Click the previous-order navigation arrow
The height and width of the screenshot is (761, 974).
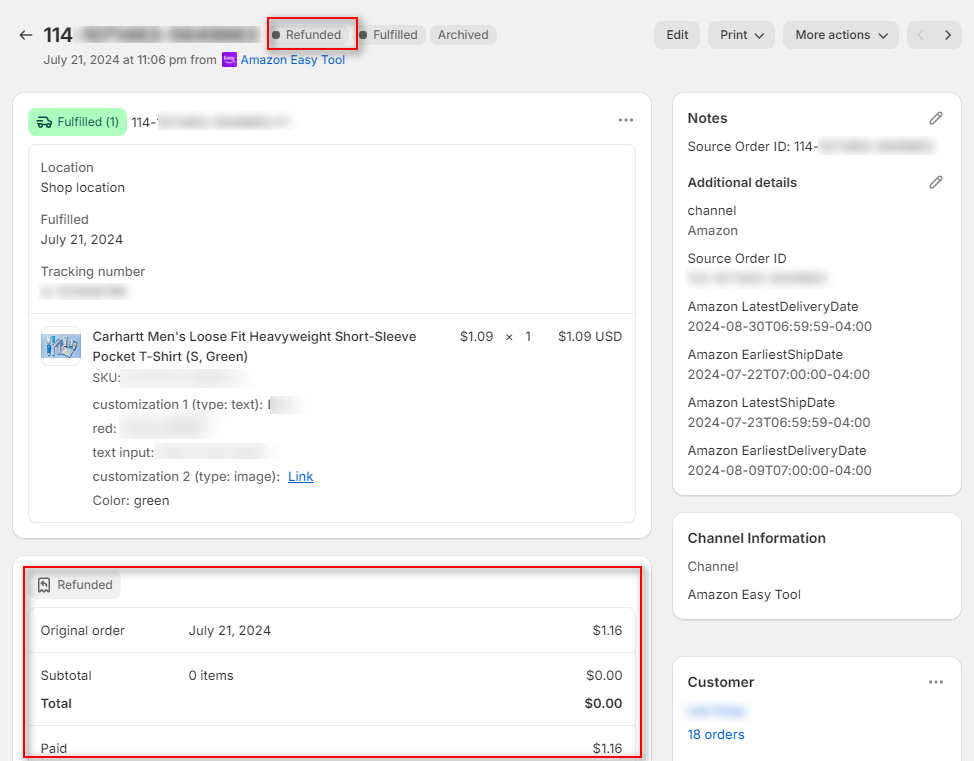pyautogui.click(x=918, y=34)
